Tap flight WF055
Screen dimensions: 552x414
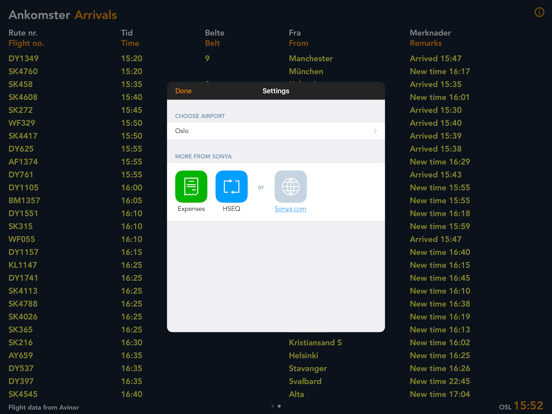point(22,239)
